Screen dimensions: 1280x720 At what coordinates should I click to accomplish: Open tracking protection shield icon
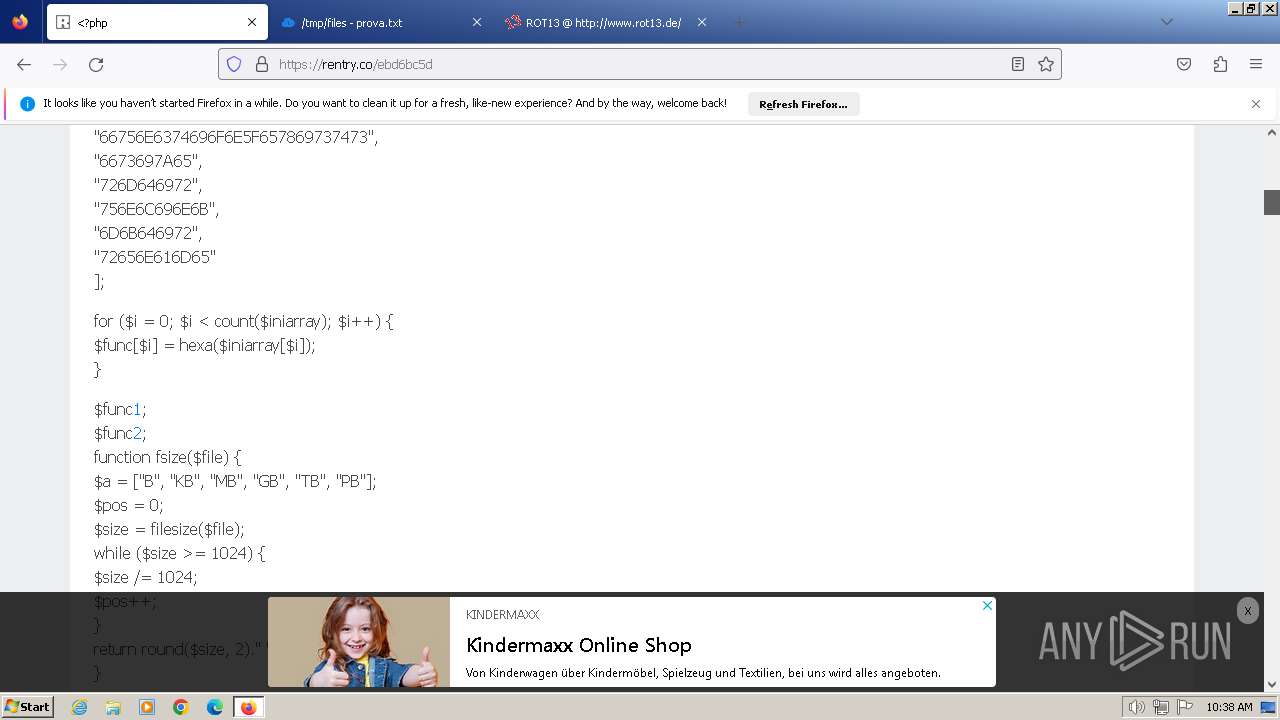pos(234,64)
